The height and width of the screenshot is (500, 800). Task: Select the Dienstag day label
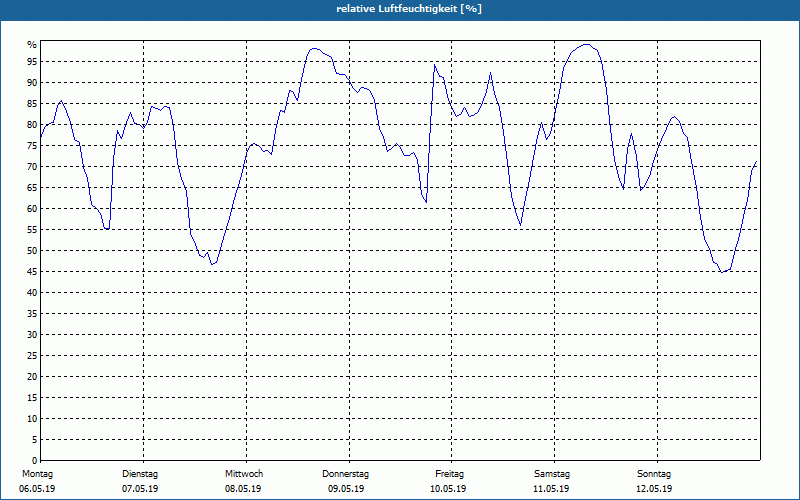140,474
